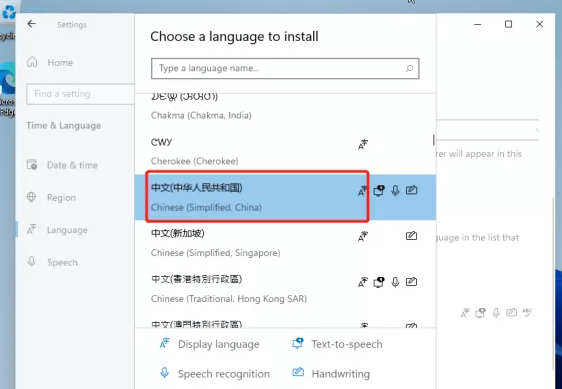Click the Handwriting legend icon
Viewport: 562px width, 389px height.
[x=298, y=372]
